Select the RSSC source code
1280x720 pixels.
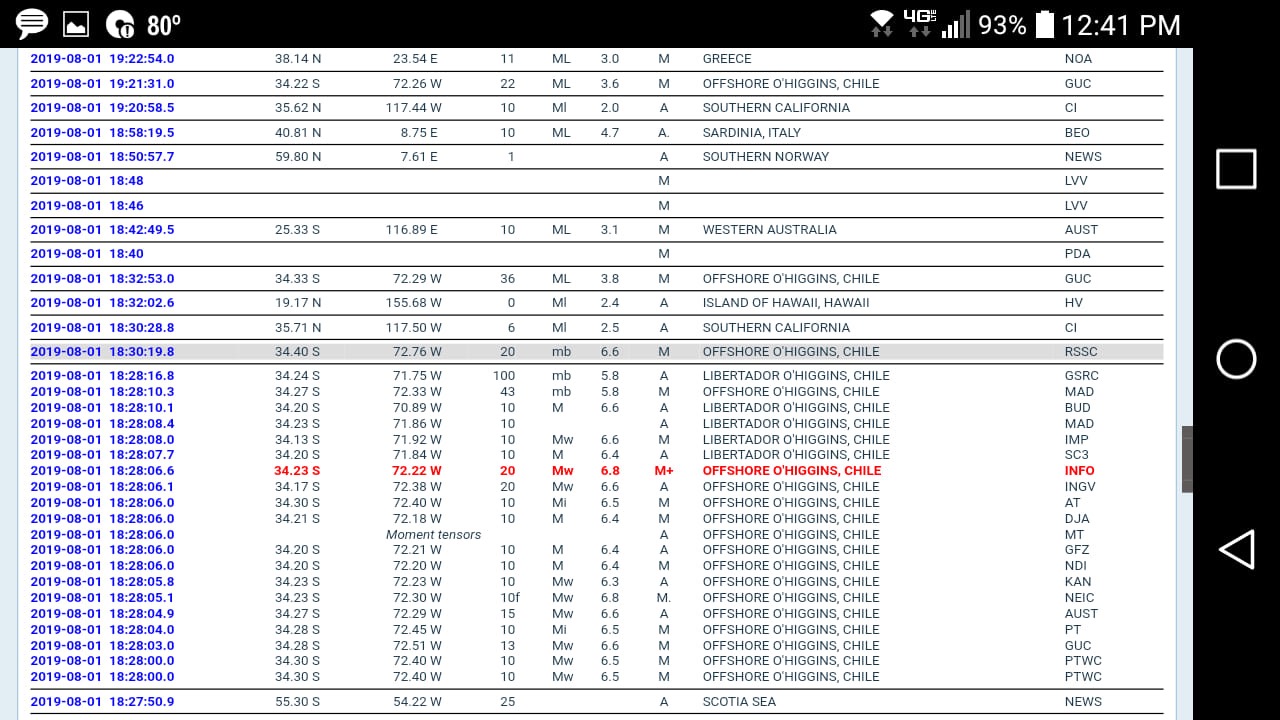(x=1081, y=352)
